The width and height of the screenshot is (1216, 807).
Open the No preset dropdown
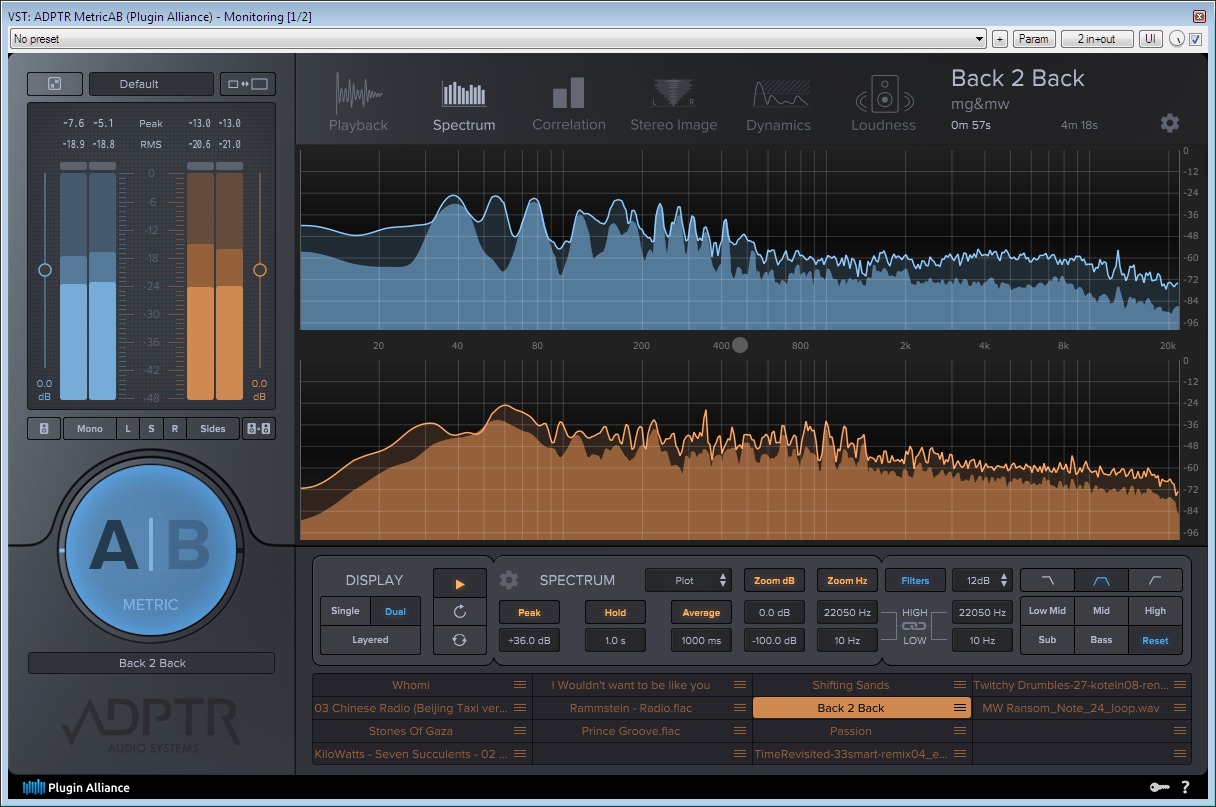coord(498,39)
